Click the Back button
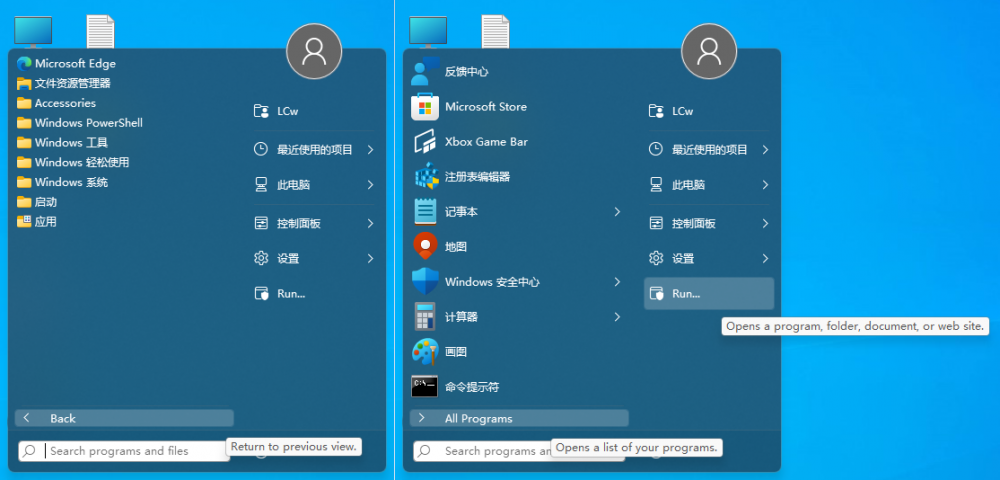1000x480 pixels. 124,418
